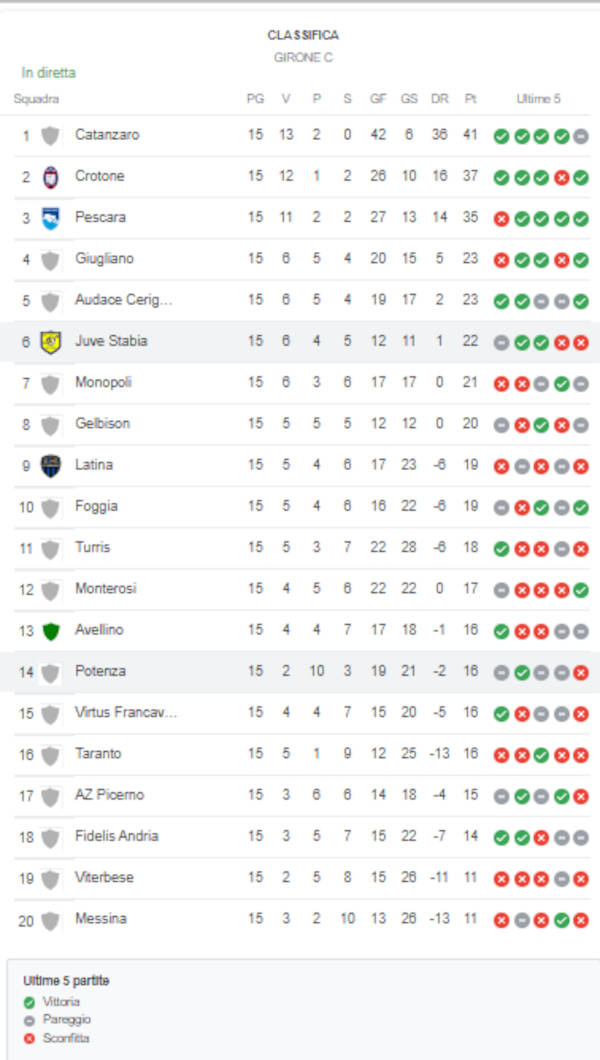This screenshot has width=600, height=1060.
Task: Click Pescara's first red loss icon
Action: pos(501,218)
